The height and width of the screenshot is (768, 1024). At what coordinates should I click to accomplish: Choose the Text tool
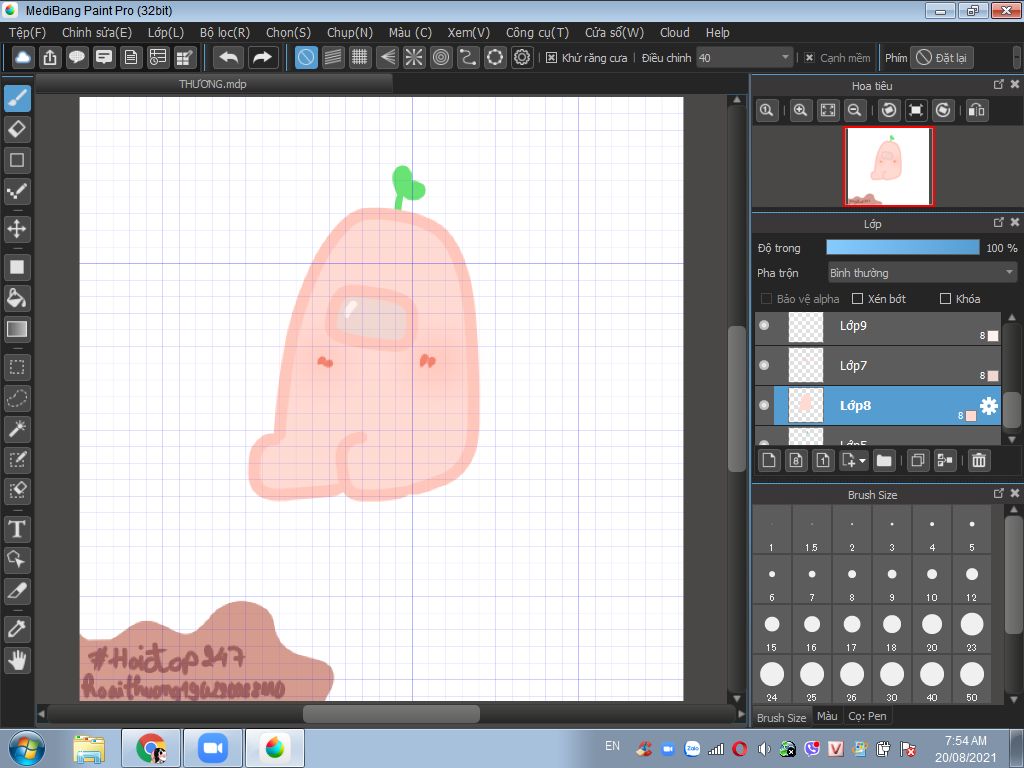point(17,529)
